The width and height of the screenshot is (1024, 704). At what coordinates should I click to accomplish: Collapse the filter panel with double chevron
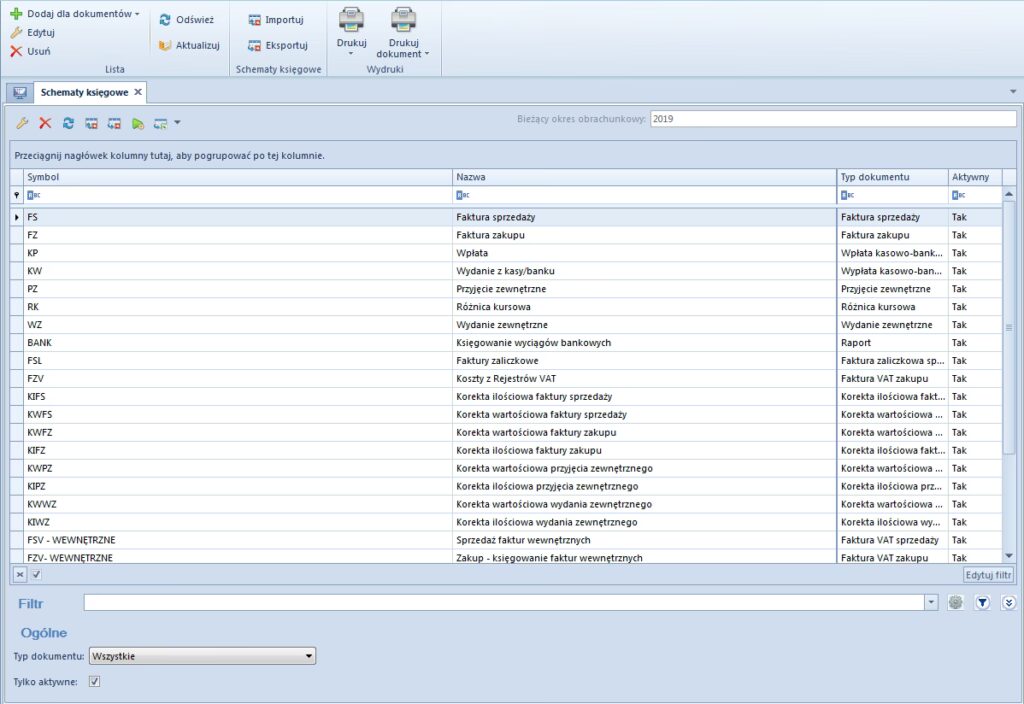pyautogui.click(x=1008, y=603)
